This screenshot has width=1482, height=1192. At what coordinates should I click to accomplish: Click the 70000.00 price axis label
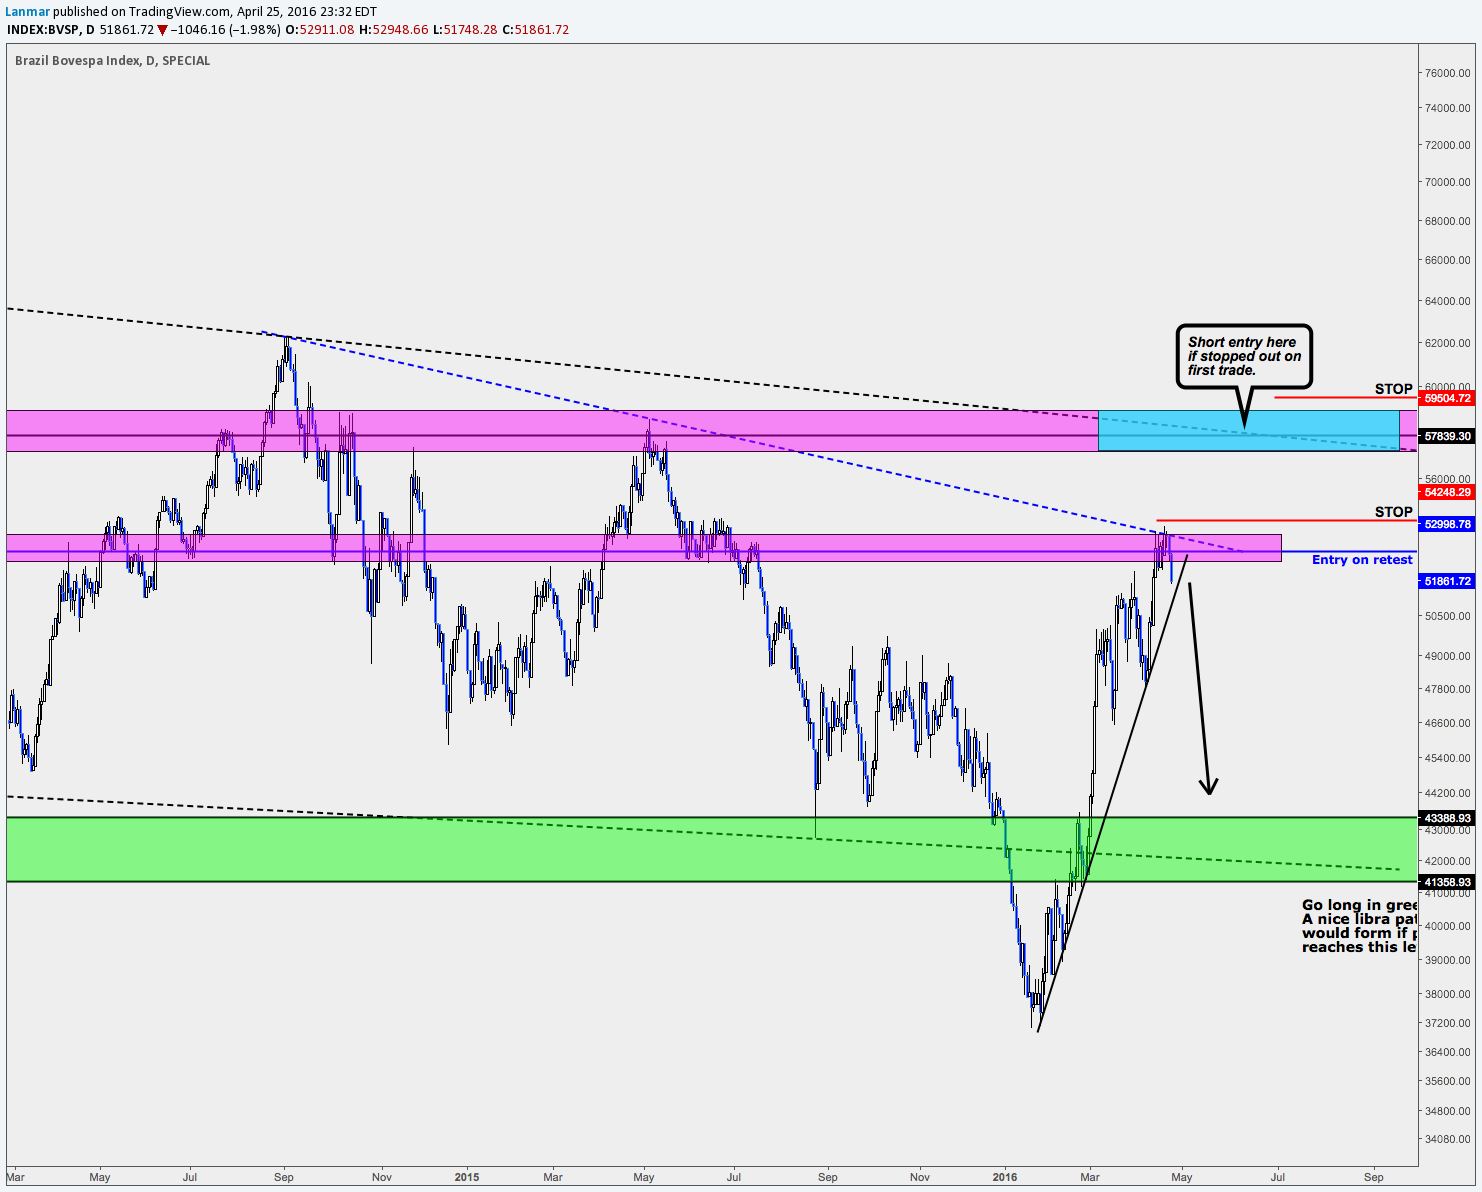coord(1448,182)
